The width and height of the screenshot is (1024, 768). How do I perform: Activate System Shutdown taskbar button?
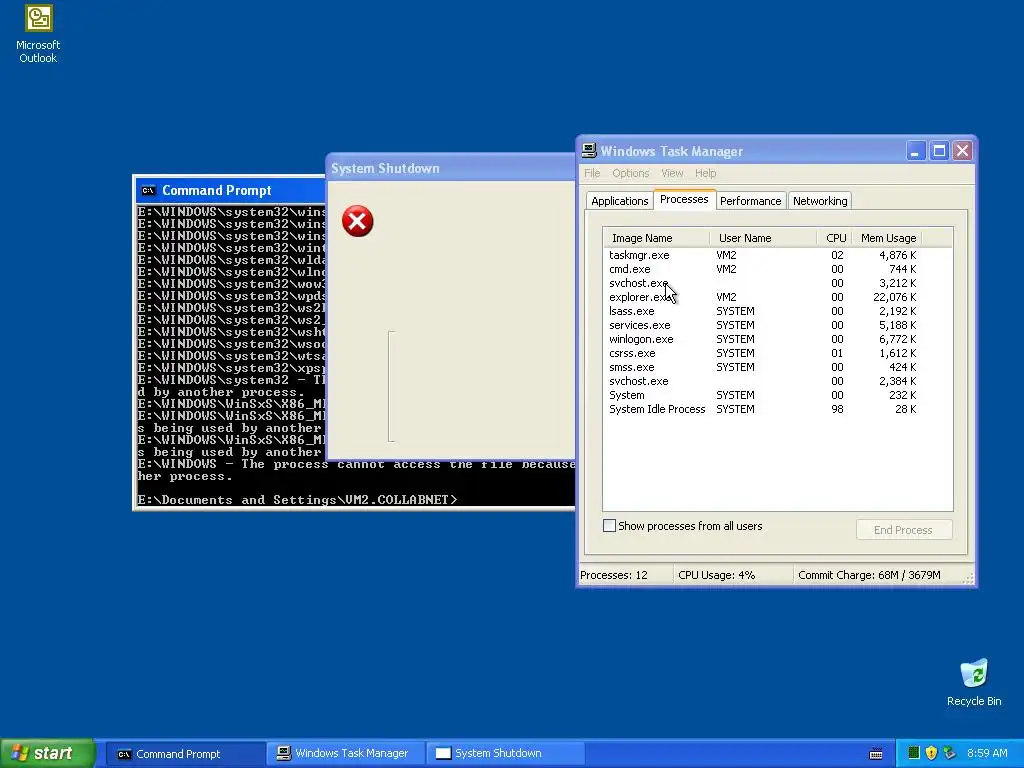tap(505, 754)
